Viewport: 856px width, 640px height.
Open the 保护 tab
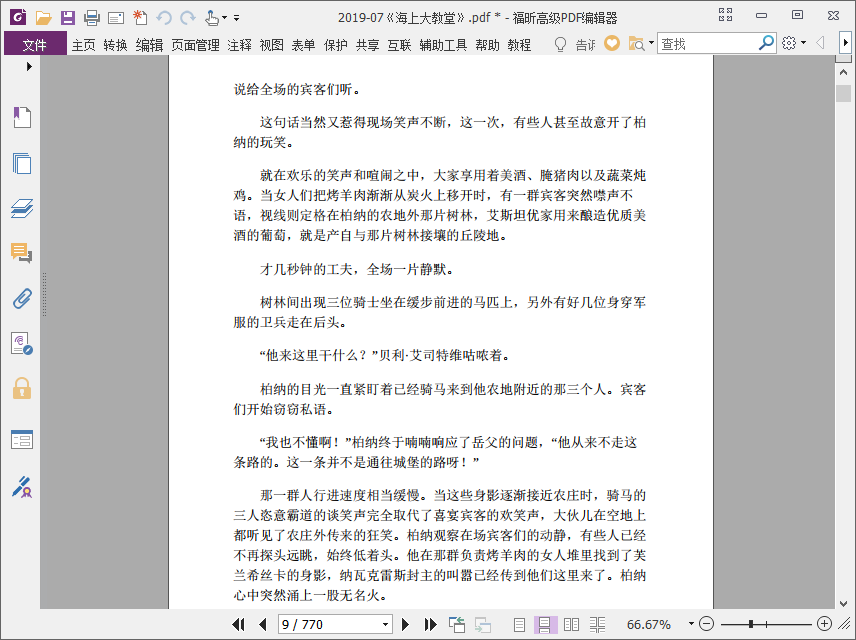tap(336, 45)
